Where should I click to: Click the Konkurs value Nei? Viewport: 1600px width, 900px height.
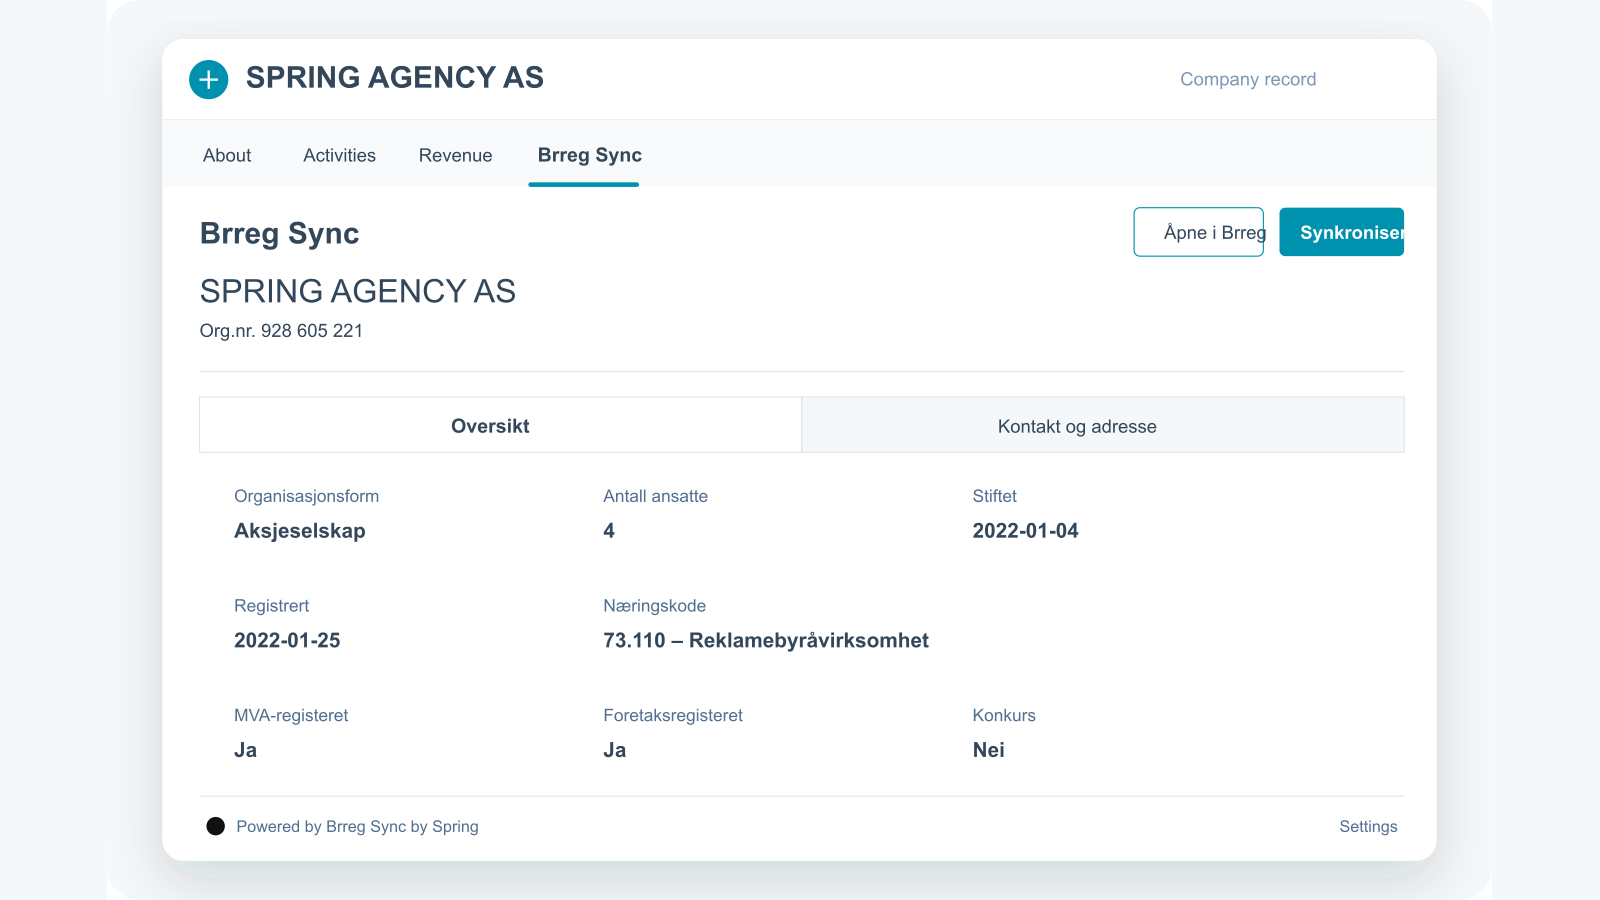989,750
